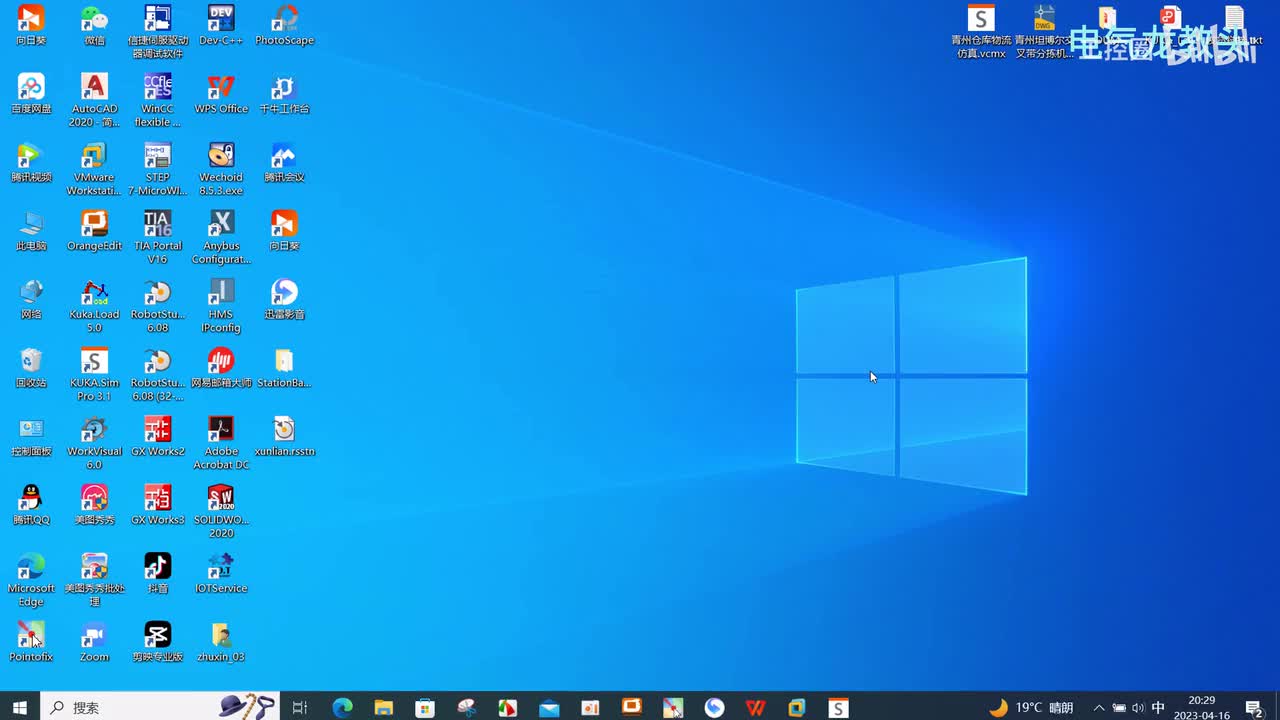The image size is (1280, 720).
Task: Open 腾讯QQ desktop shortcut
Action: 31,505
